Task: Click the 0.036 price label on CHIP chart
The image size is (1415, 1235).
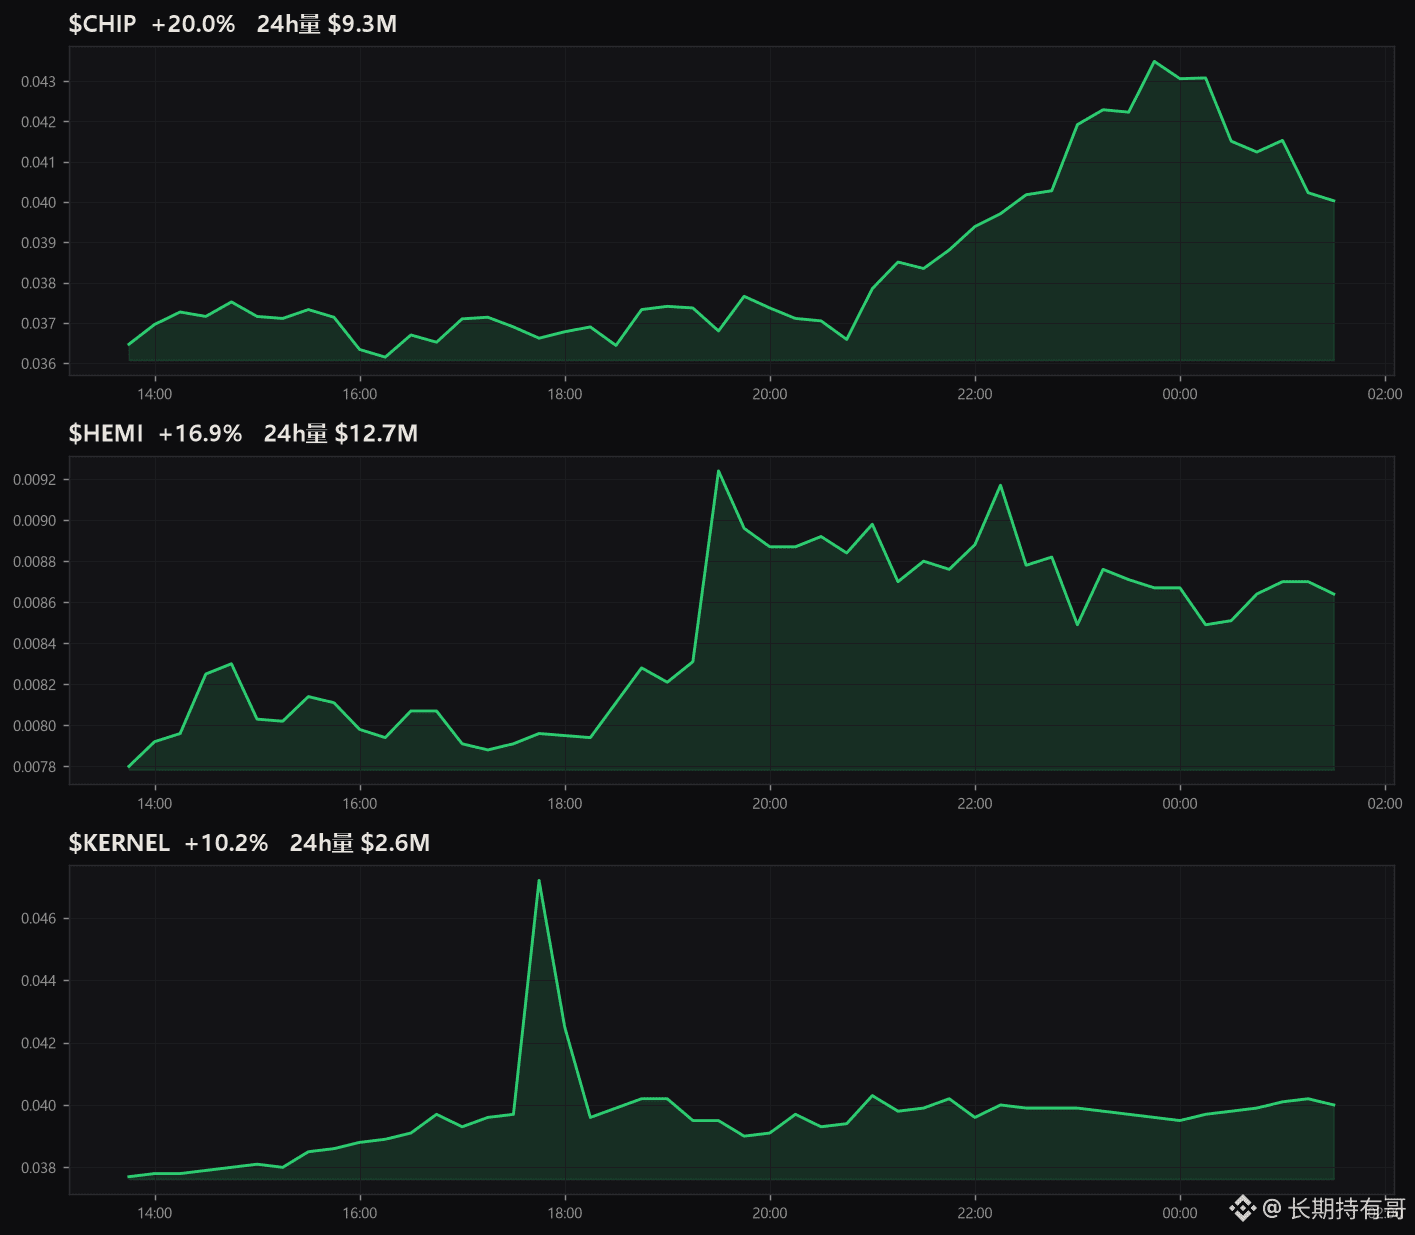Action: click(x=38, y=364)
